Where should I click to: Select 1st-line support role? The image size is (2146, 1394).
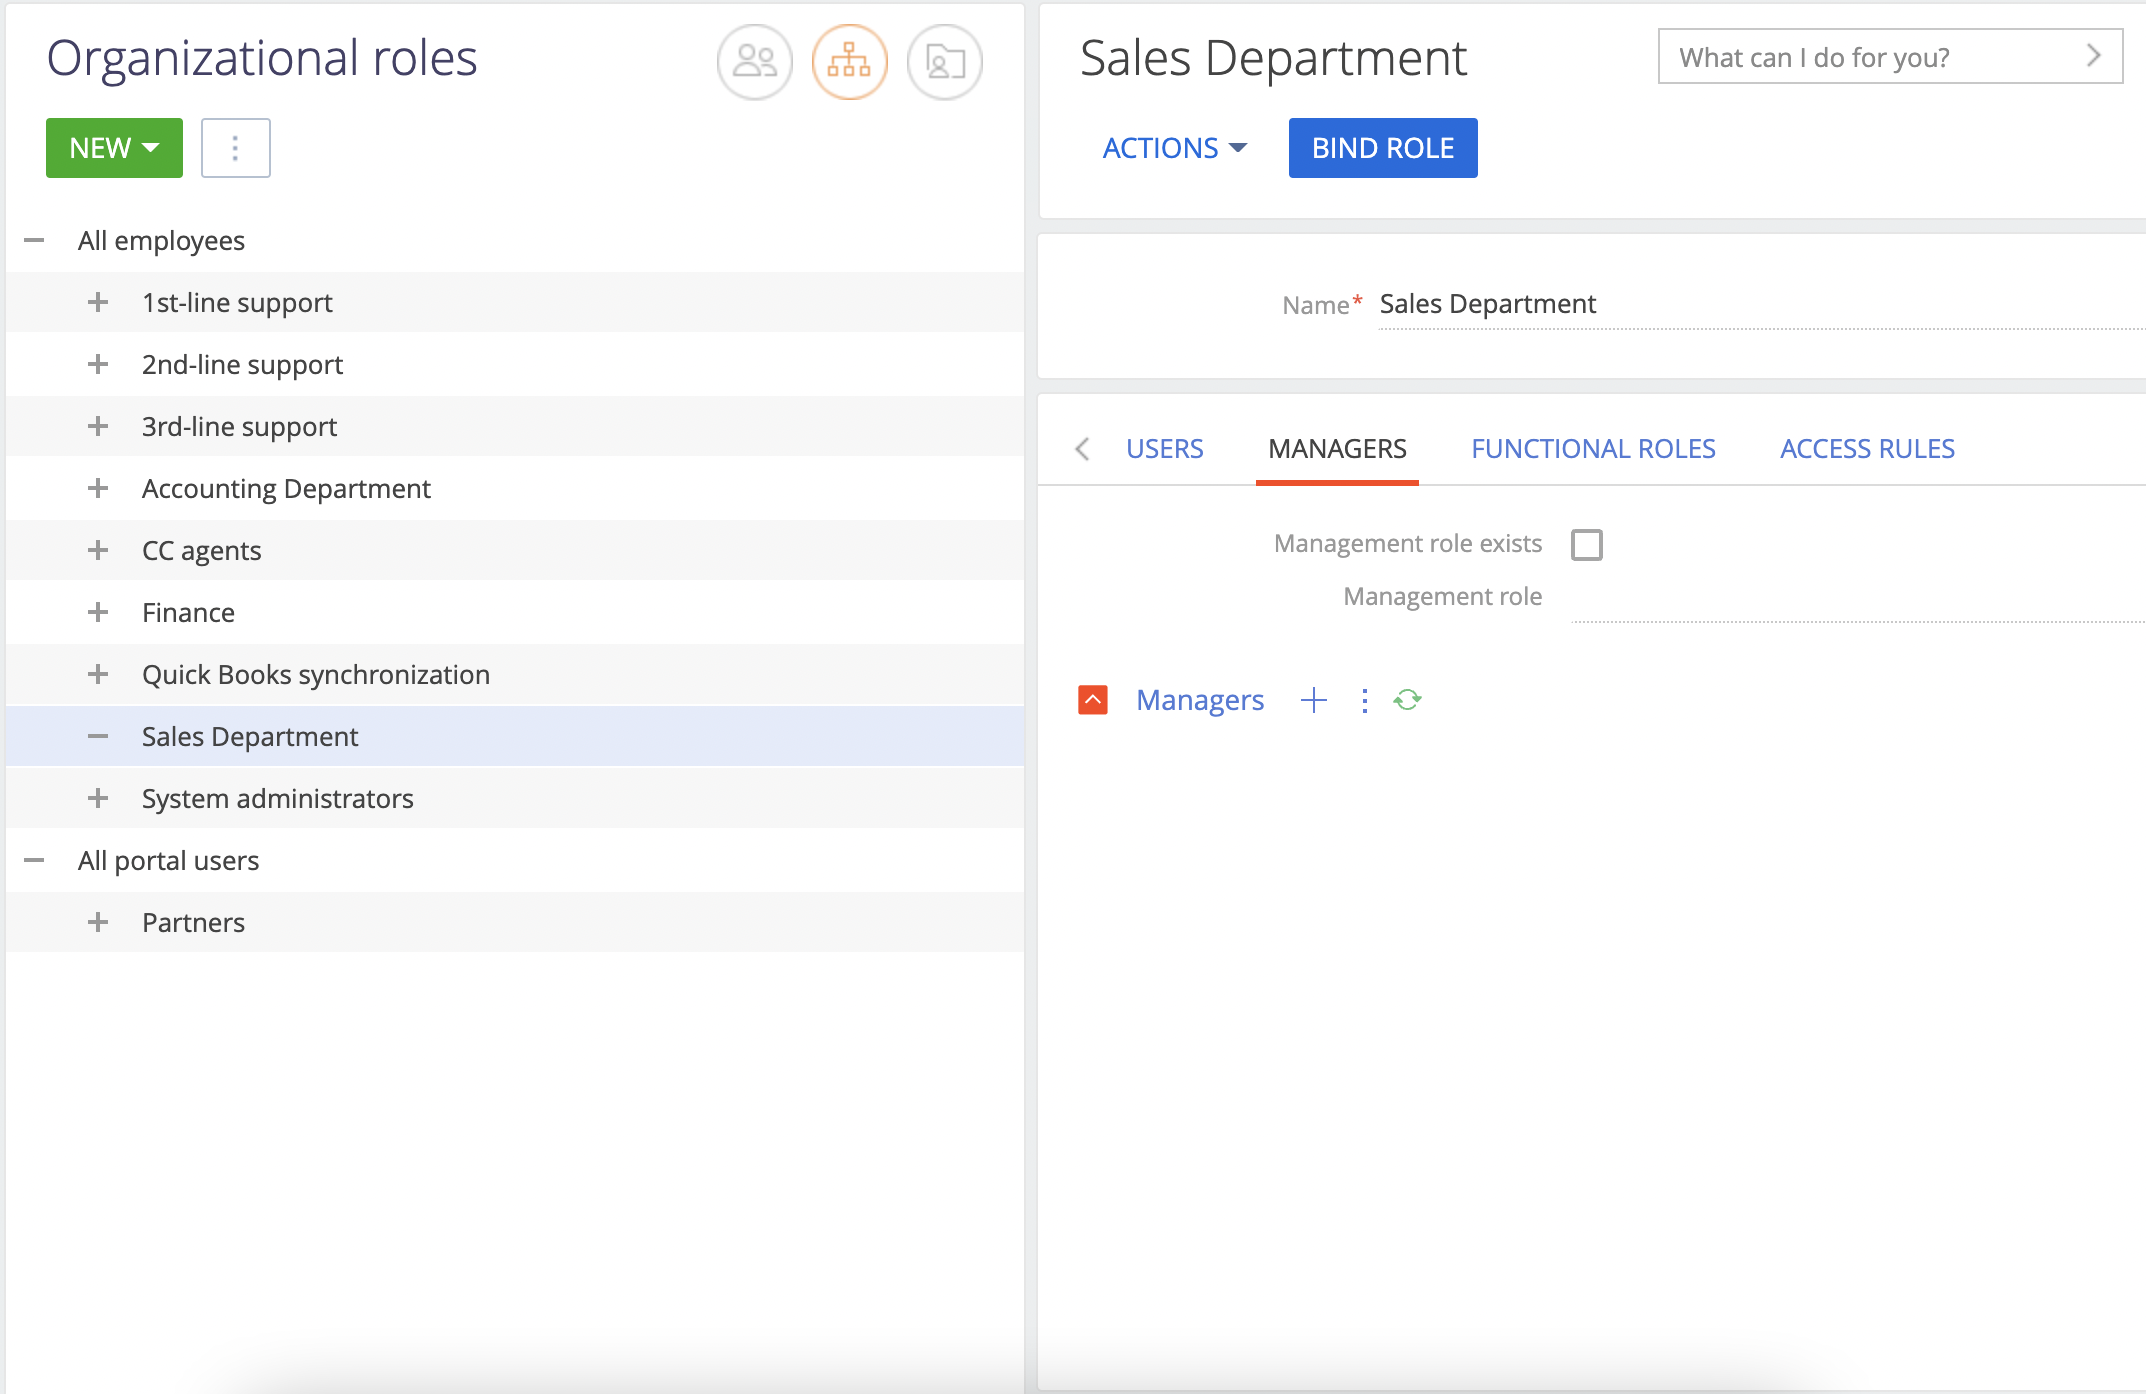click(x=237, y=302)
